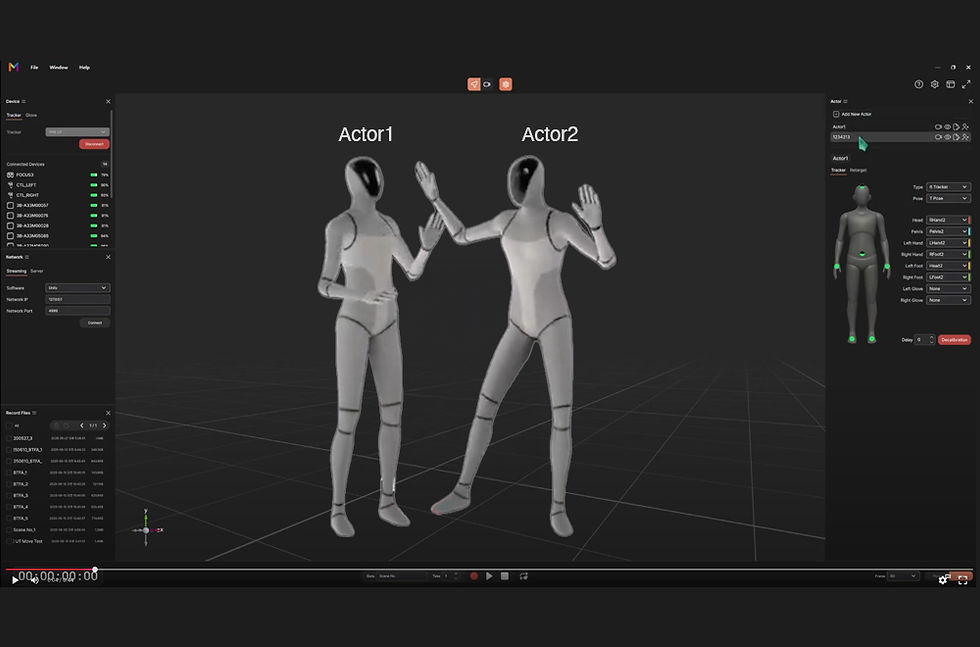Open the Pelvis tracker assignment dropdown
The image size is (980, 647).
947,231
